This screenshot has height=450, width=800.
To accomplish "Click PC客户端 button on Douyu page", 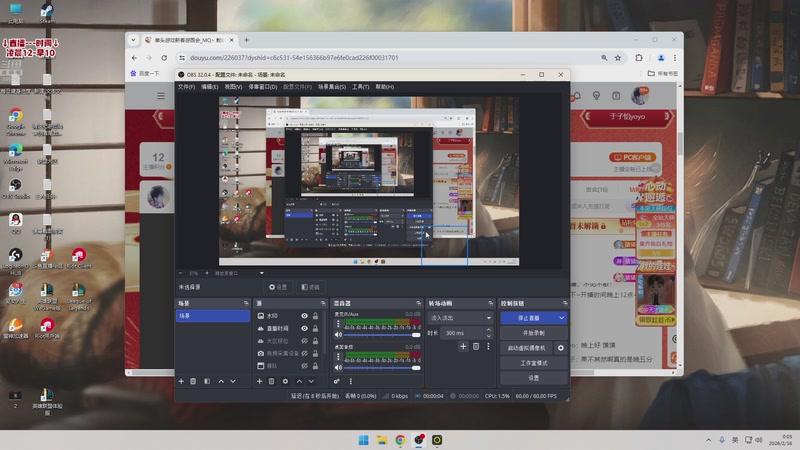I will 633,158.
